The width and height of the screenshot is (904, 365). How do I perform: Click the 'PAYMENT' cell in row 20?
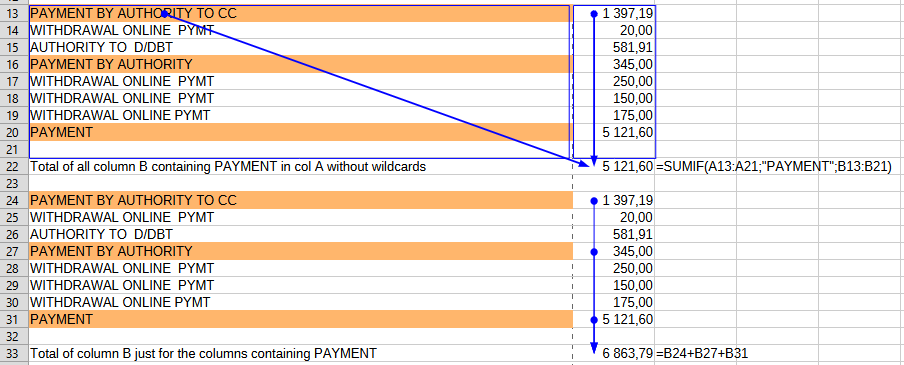point(300,132)
